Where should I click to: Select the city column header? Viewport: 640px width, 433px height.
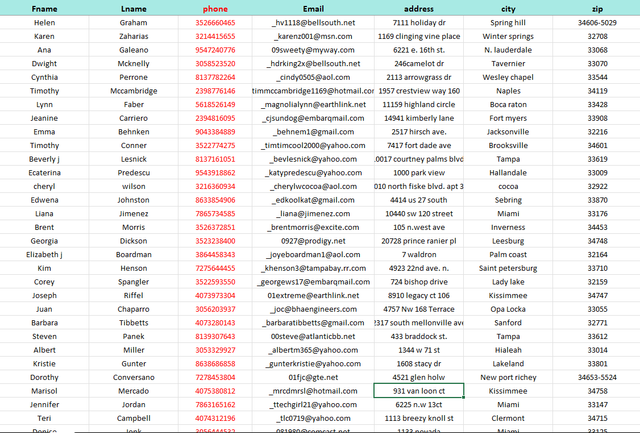(508, 9)
